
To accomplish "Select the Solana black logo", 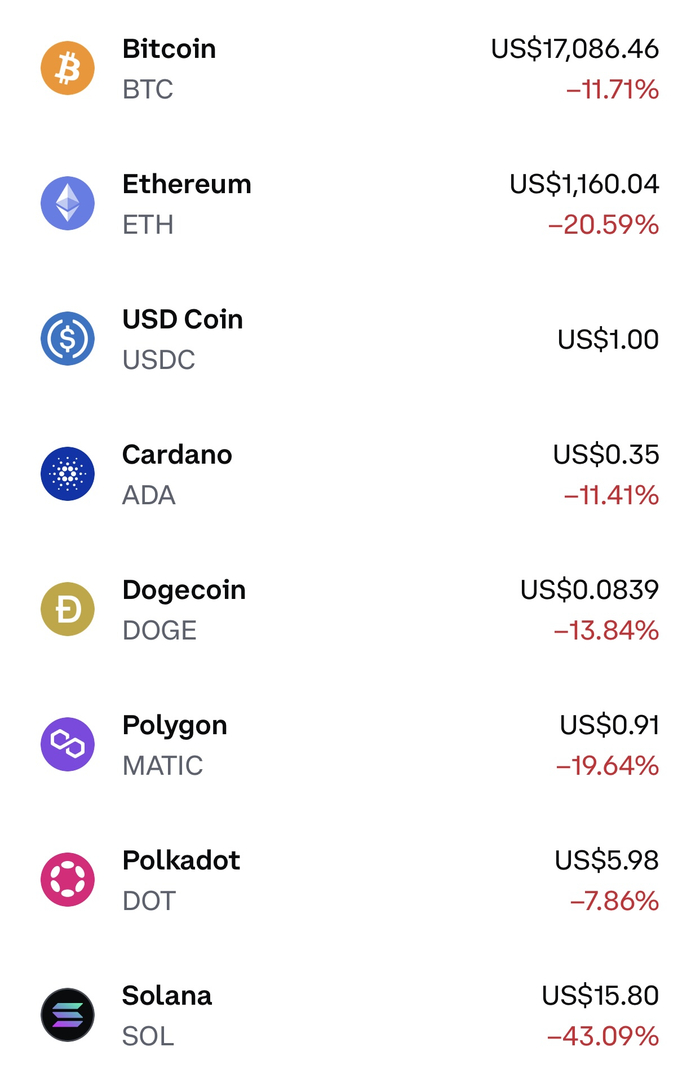I will pyautogui.click(x=67, y=1015).
